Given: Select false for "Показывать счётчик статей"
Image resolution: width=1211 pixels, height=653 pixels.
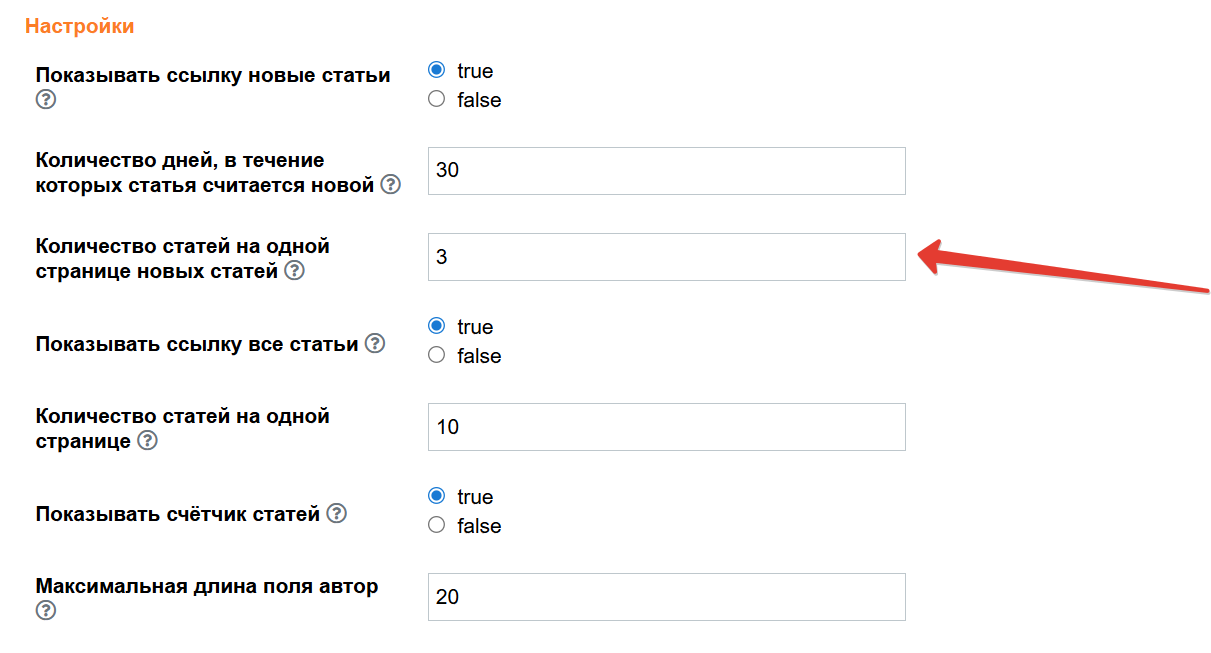Looking at the screenshot, I should tap(436, 526).
